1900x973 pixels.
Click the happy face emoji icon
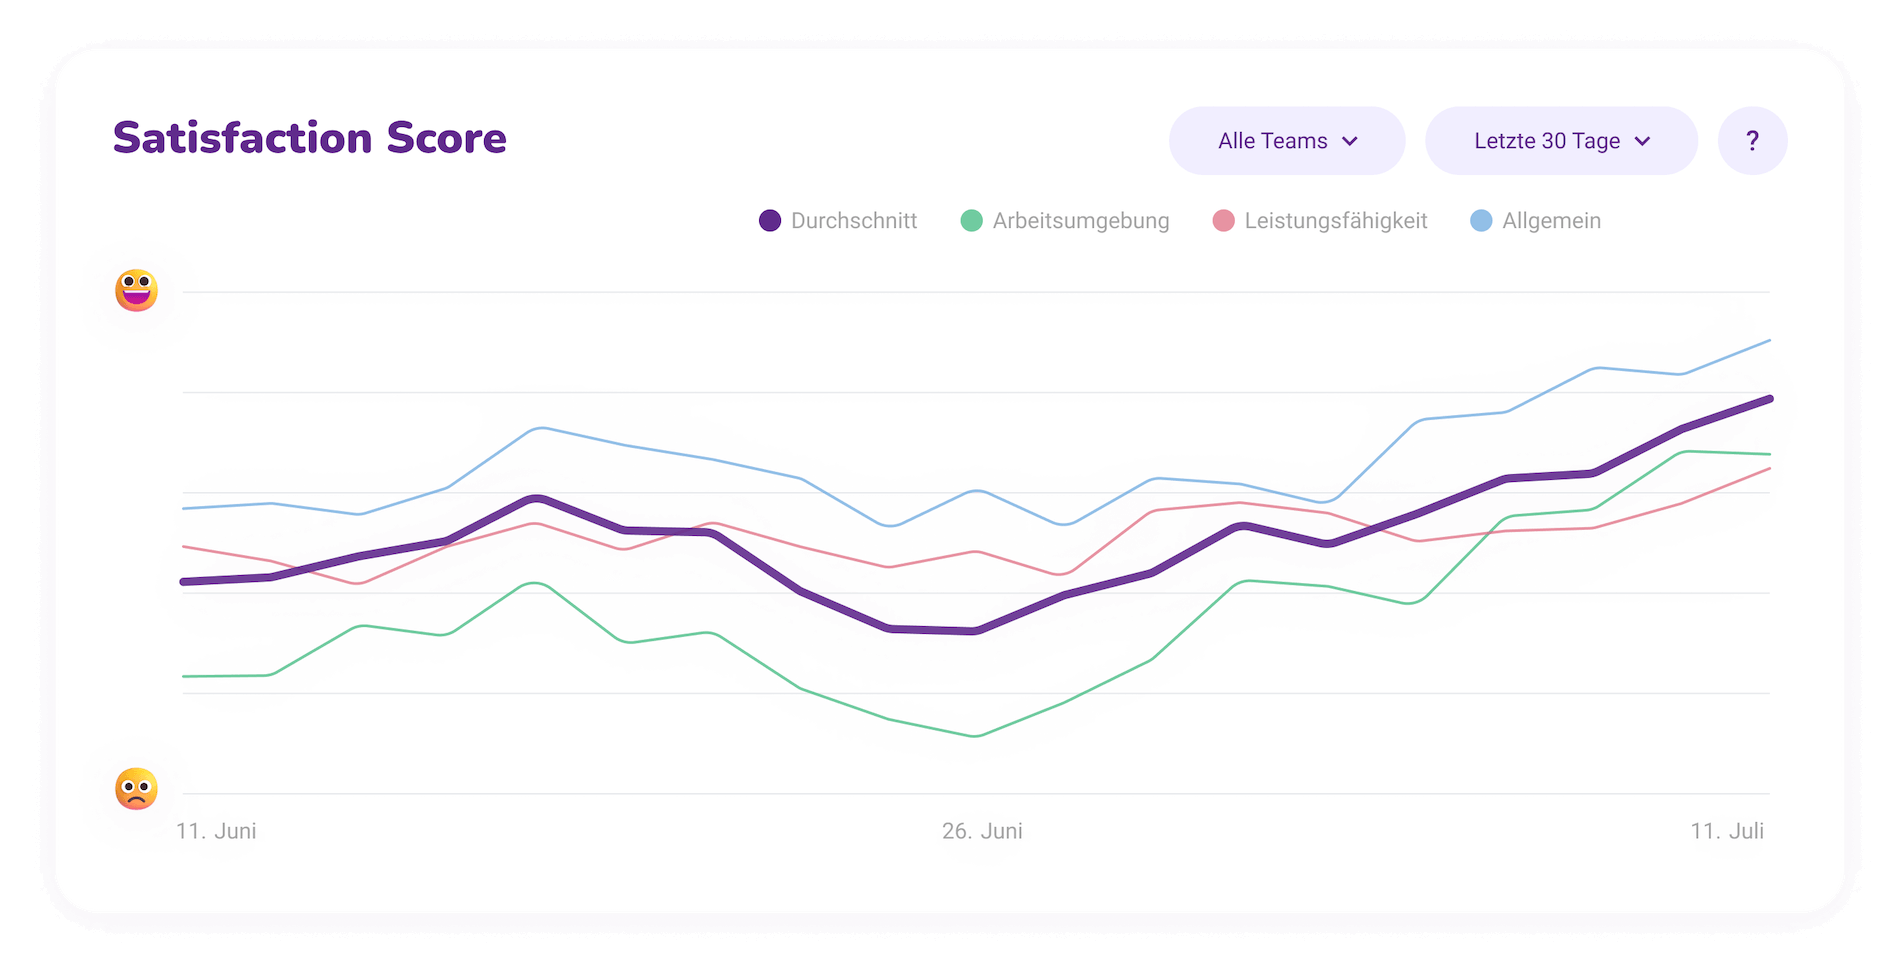click(x=136, y=291)
